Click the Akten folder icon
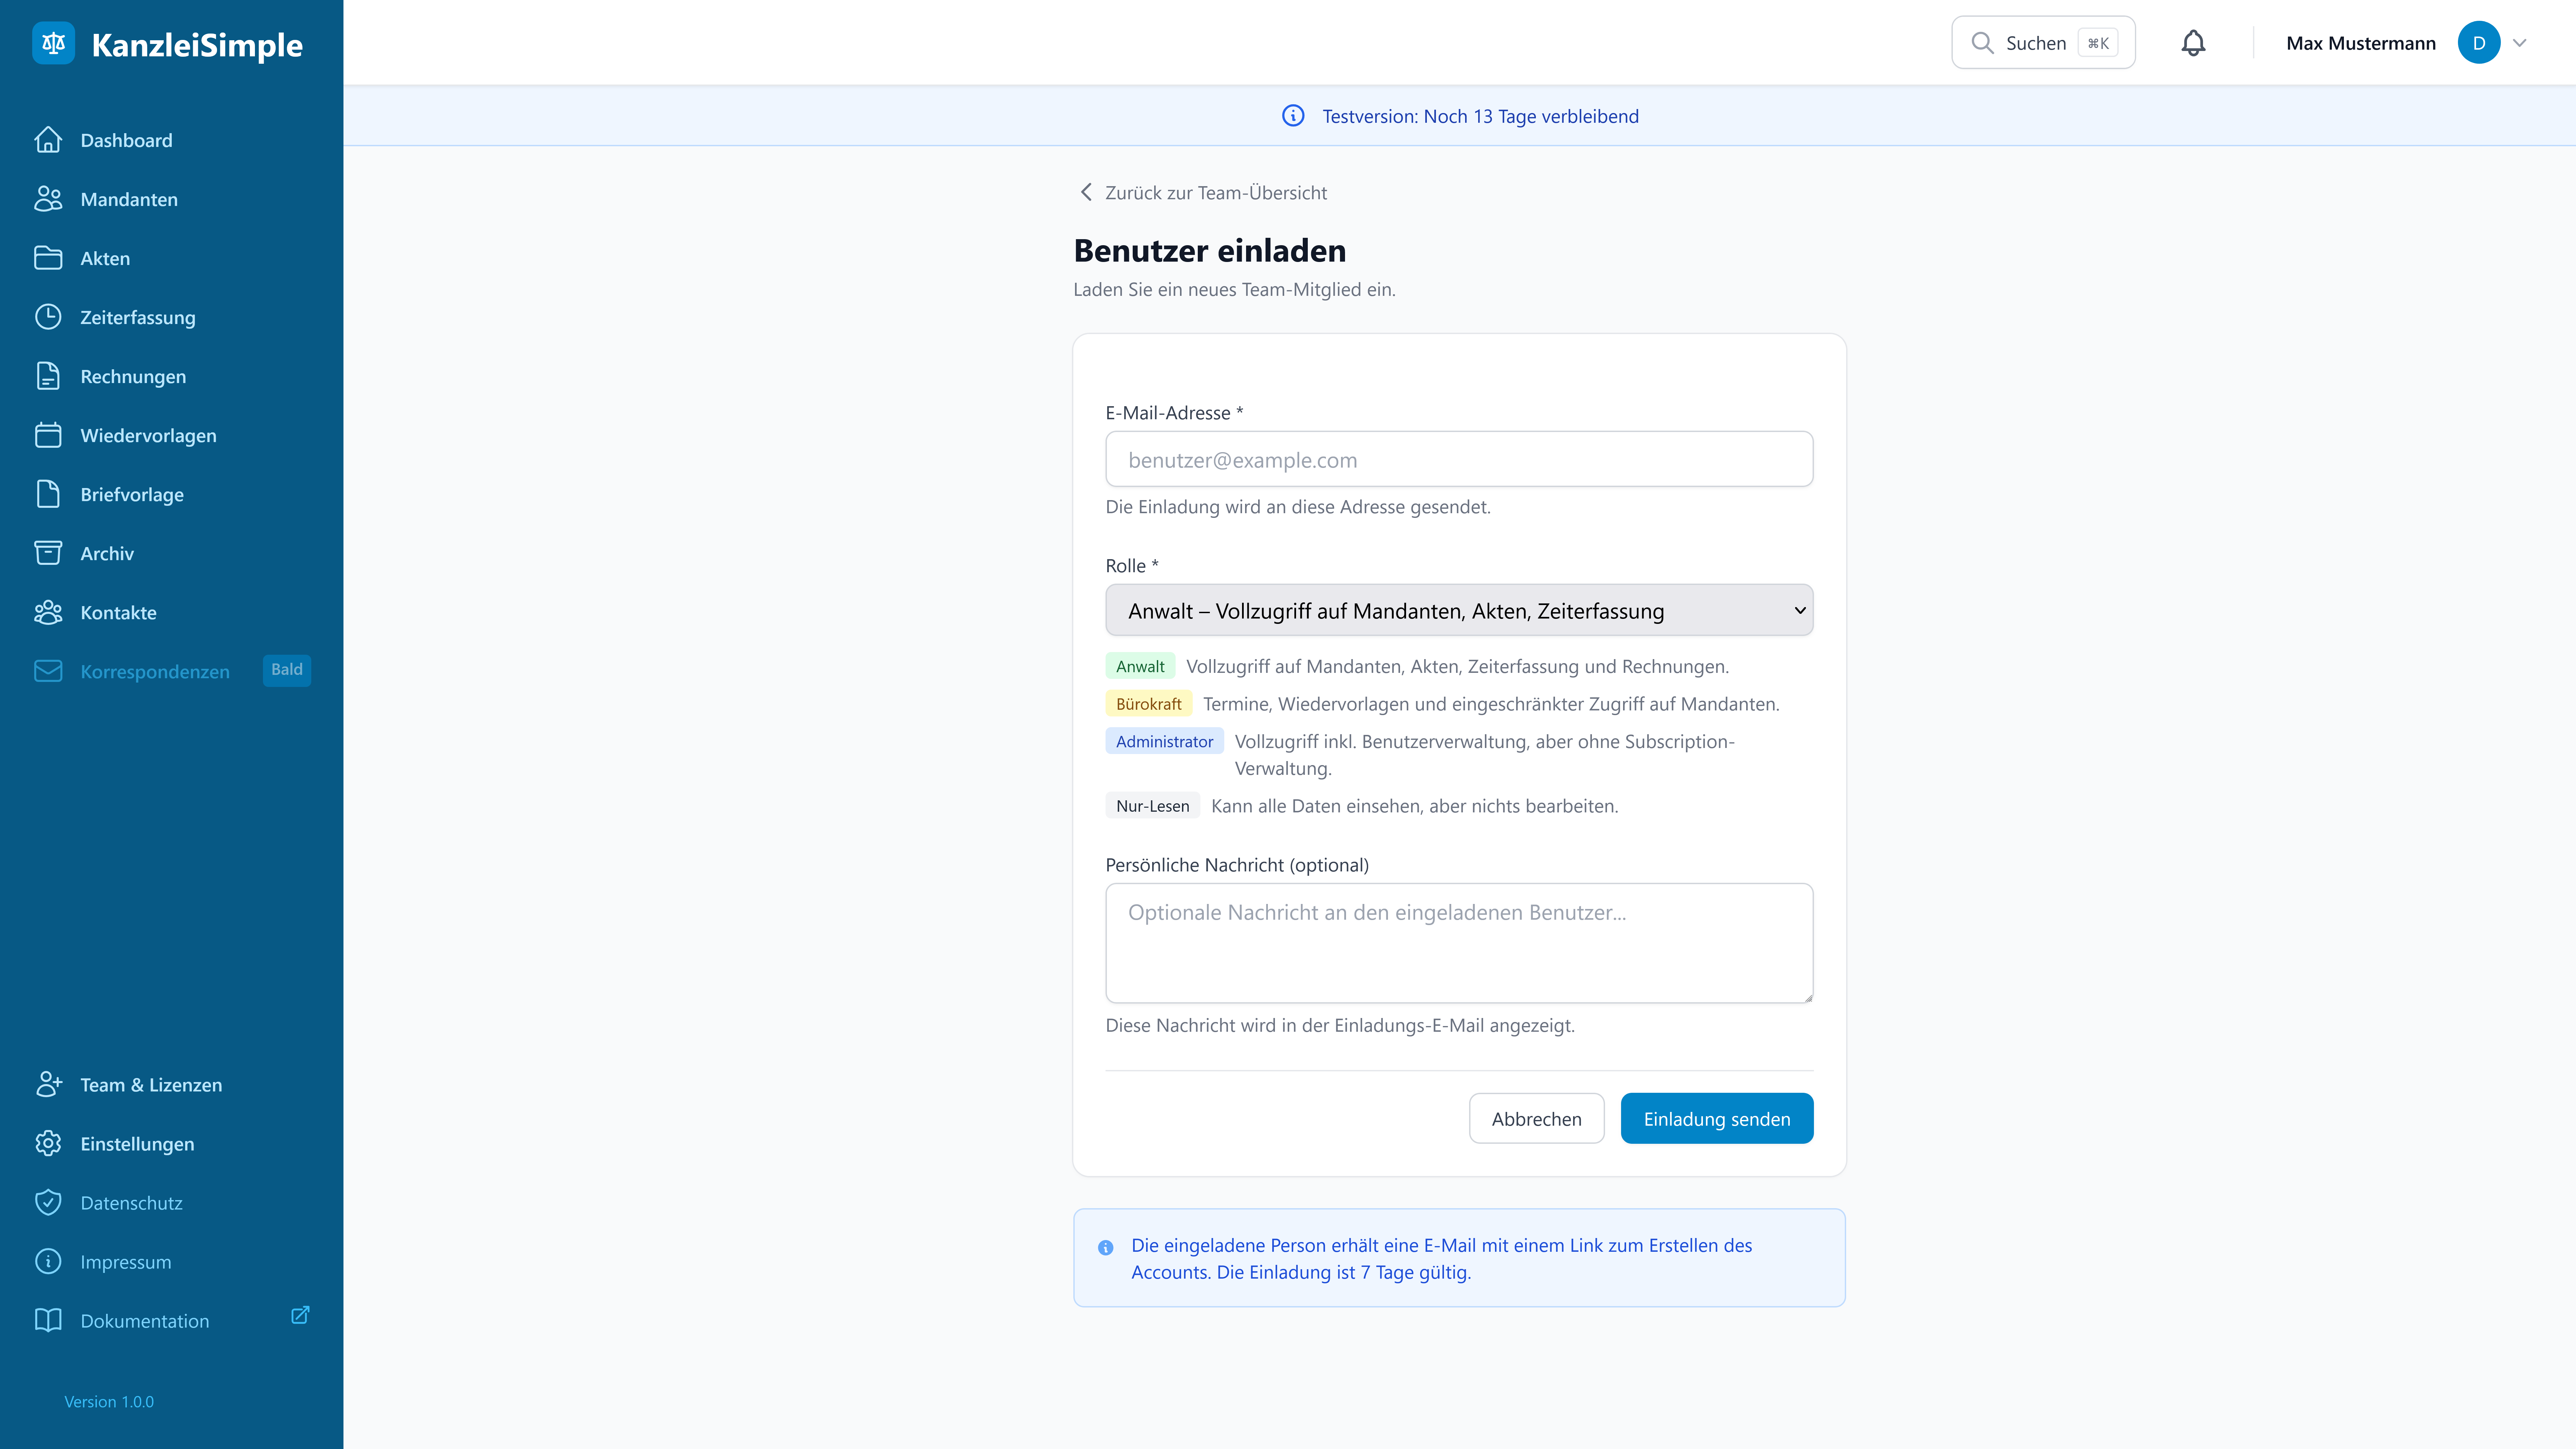This screenshot has width=2576, height=1449. tap(48, 258)
